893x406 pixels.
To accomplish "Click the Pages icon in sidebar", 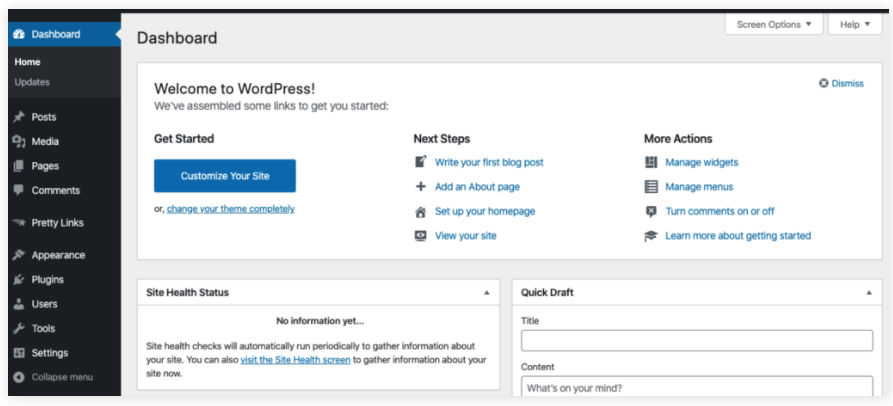I will pos(18,166).
